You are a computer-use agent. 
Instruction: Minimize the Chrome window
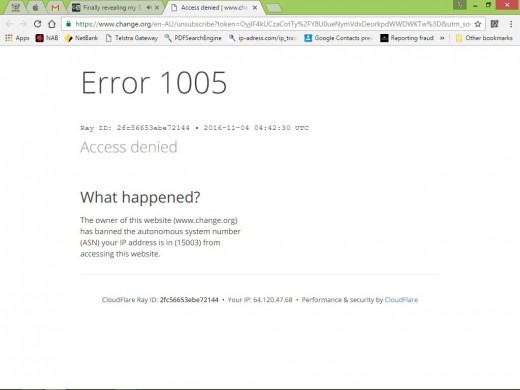475,5
